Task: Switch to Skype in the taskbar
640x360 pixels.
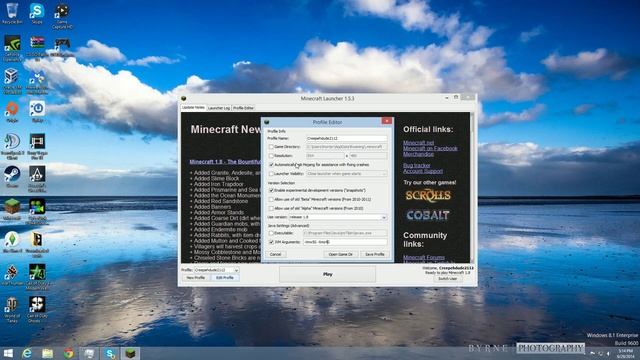Action: pos(110,353)
